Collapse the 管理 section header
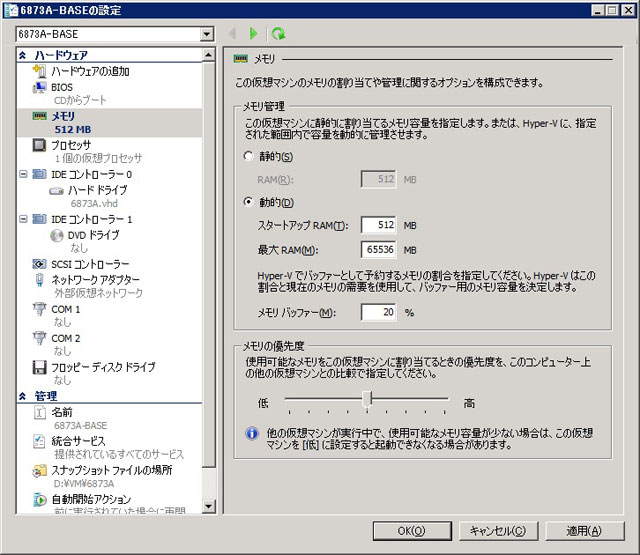 click(x=22, y=396)
